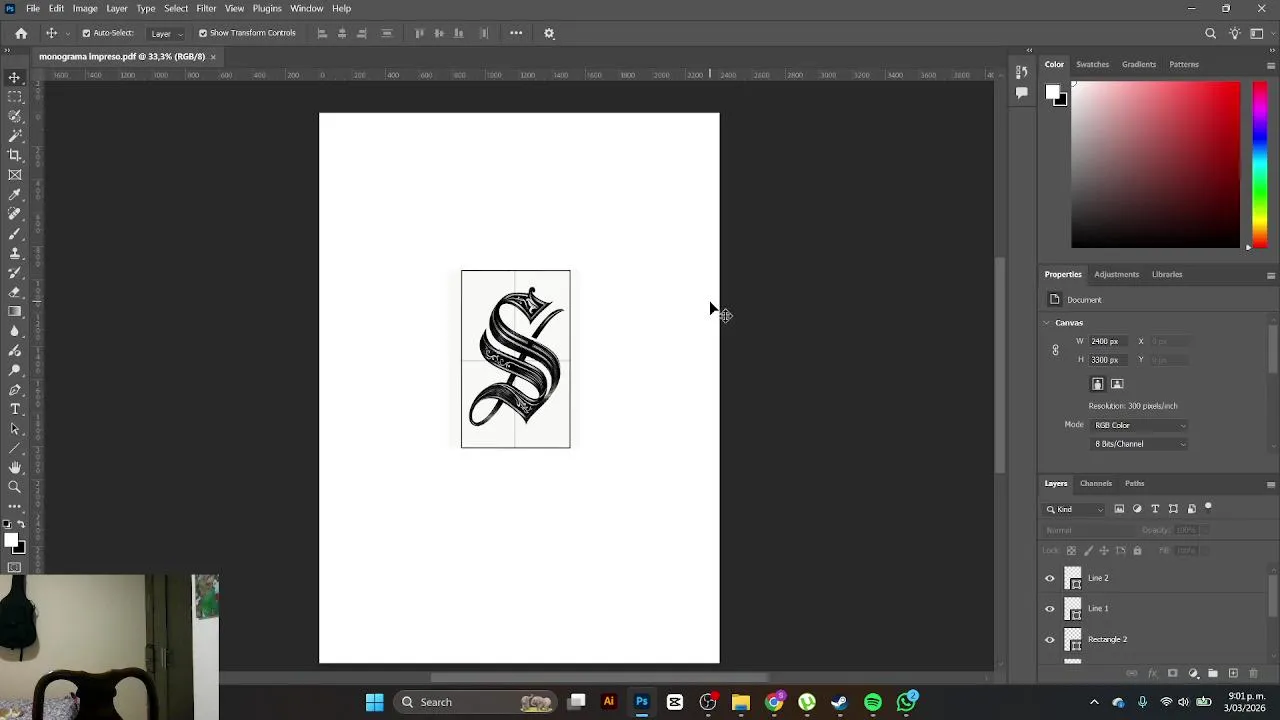The image size is (1280, 720).
Task: Hide the Line 1 layer
Action: (x=1050, y=608)
